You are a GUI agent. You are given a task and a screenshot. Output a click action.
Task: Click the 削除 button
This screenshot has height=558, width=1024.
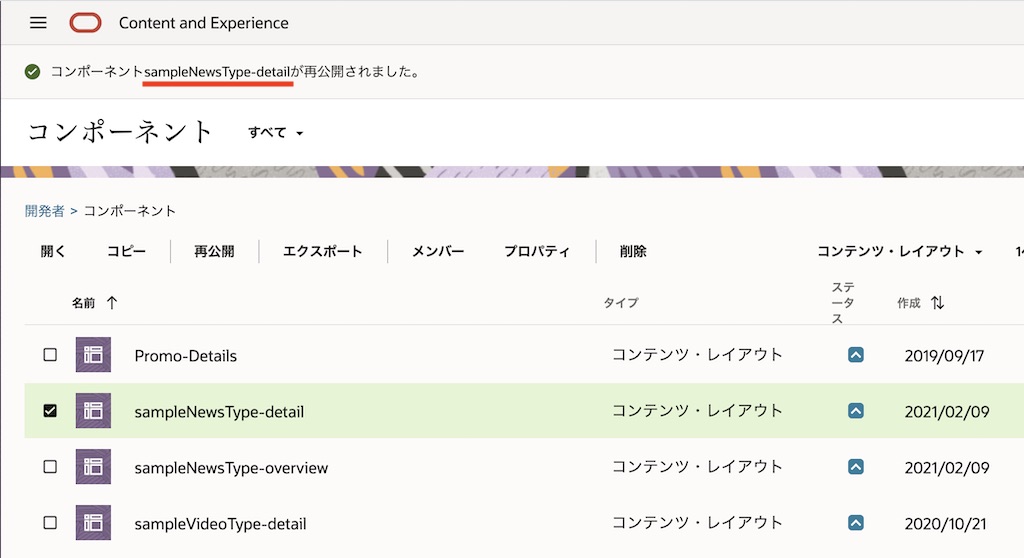coord(633,252)
